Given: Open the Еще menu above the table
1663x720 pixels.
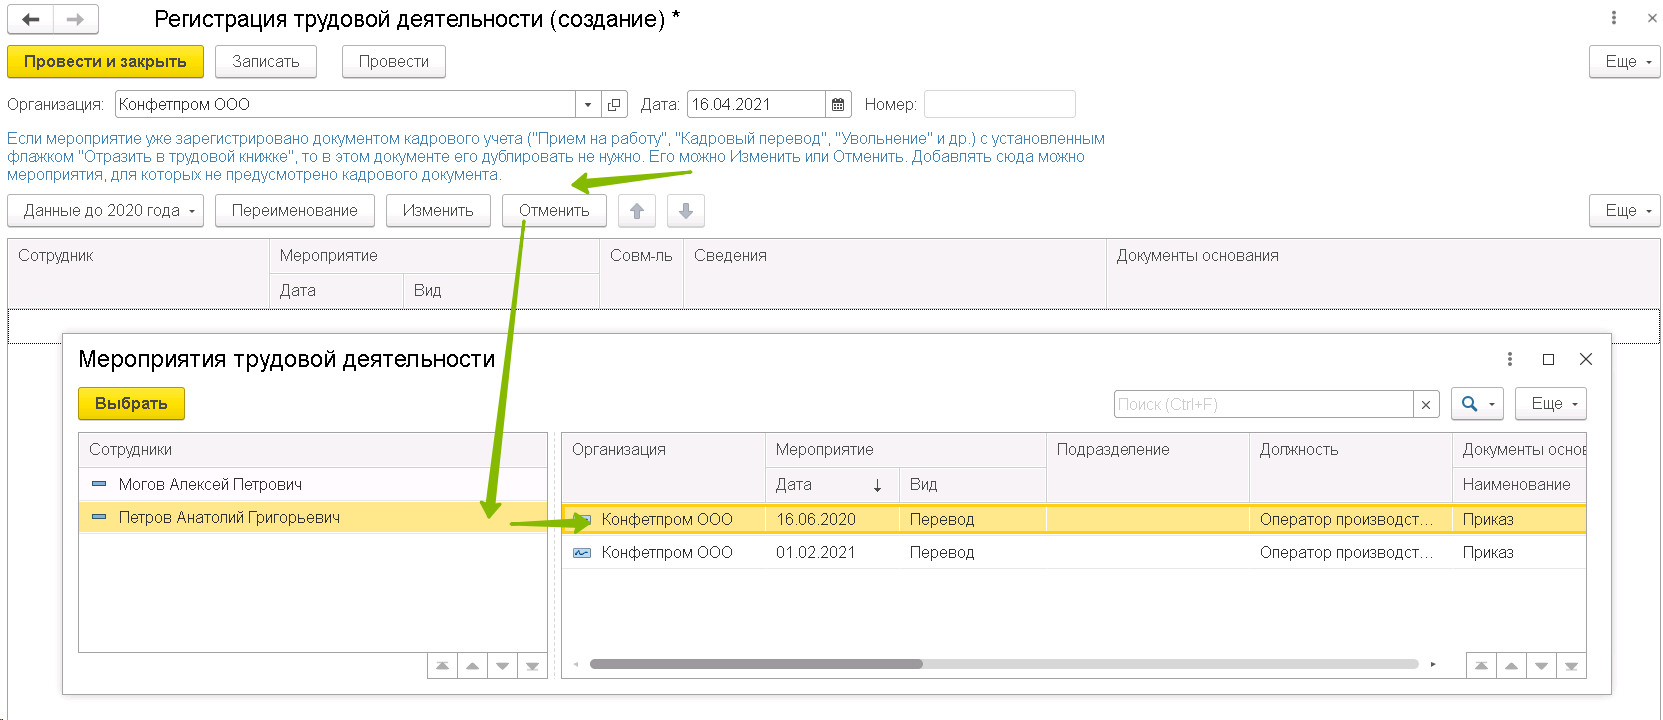Looking at the screenshot, I should point(1624,211).
